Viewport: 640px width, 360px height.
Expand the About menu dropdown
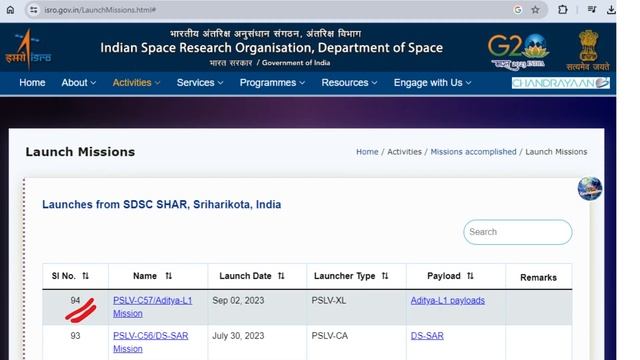point(79,83)
